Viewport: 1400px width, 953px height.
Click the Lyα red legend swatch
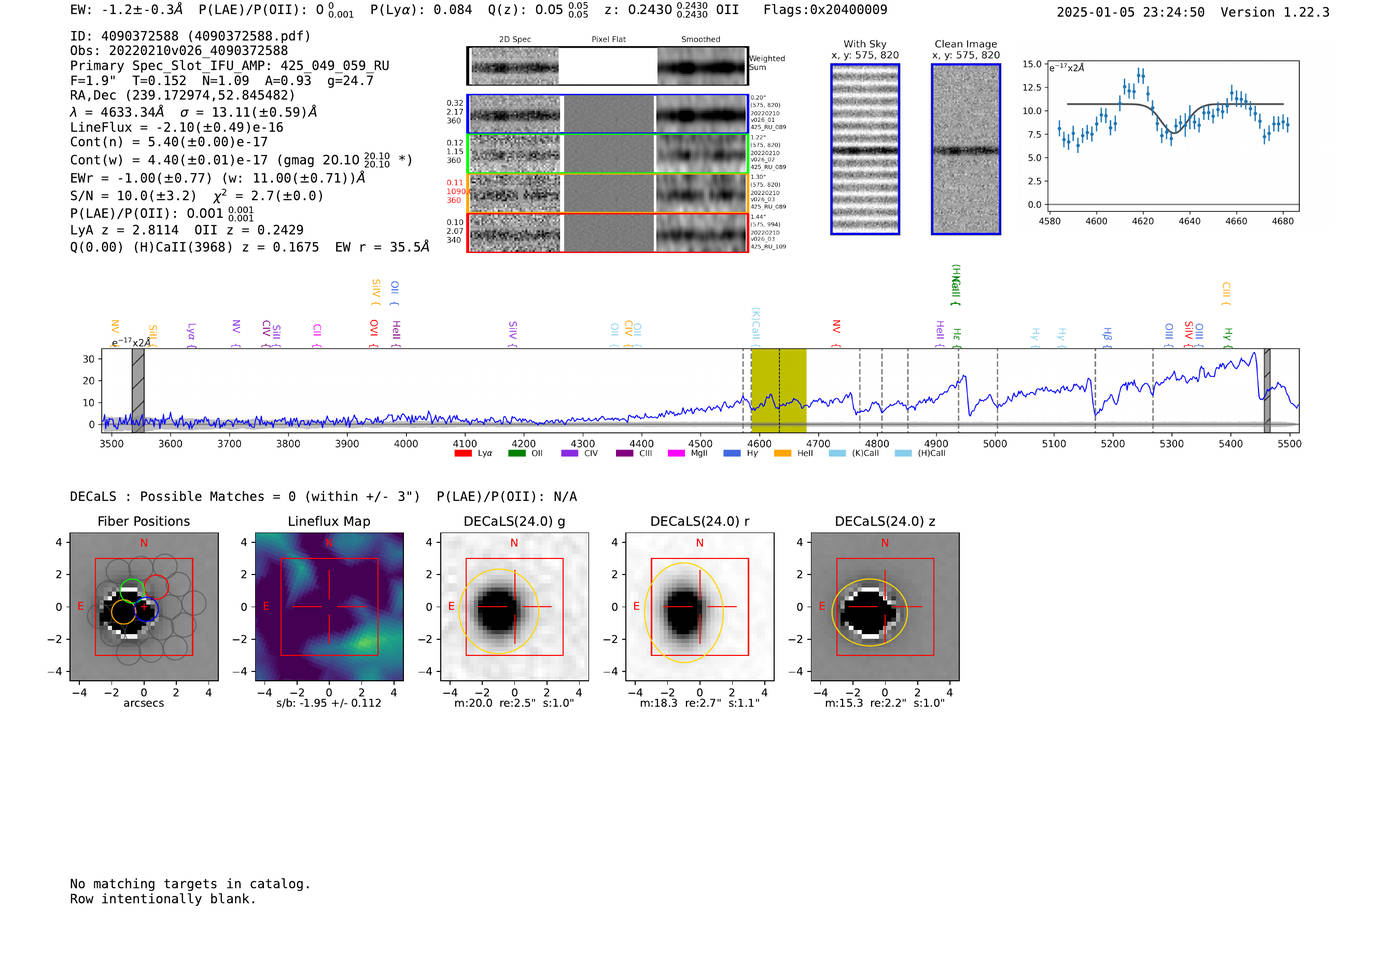462,454
